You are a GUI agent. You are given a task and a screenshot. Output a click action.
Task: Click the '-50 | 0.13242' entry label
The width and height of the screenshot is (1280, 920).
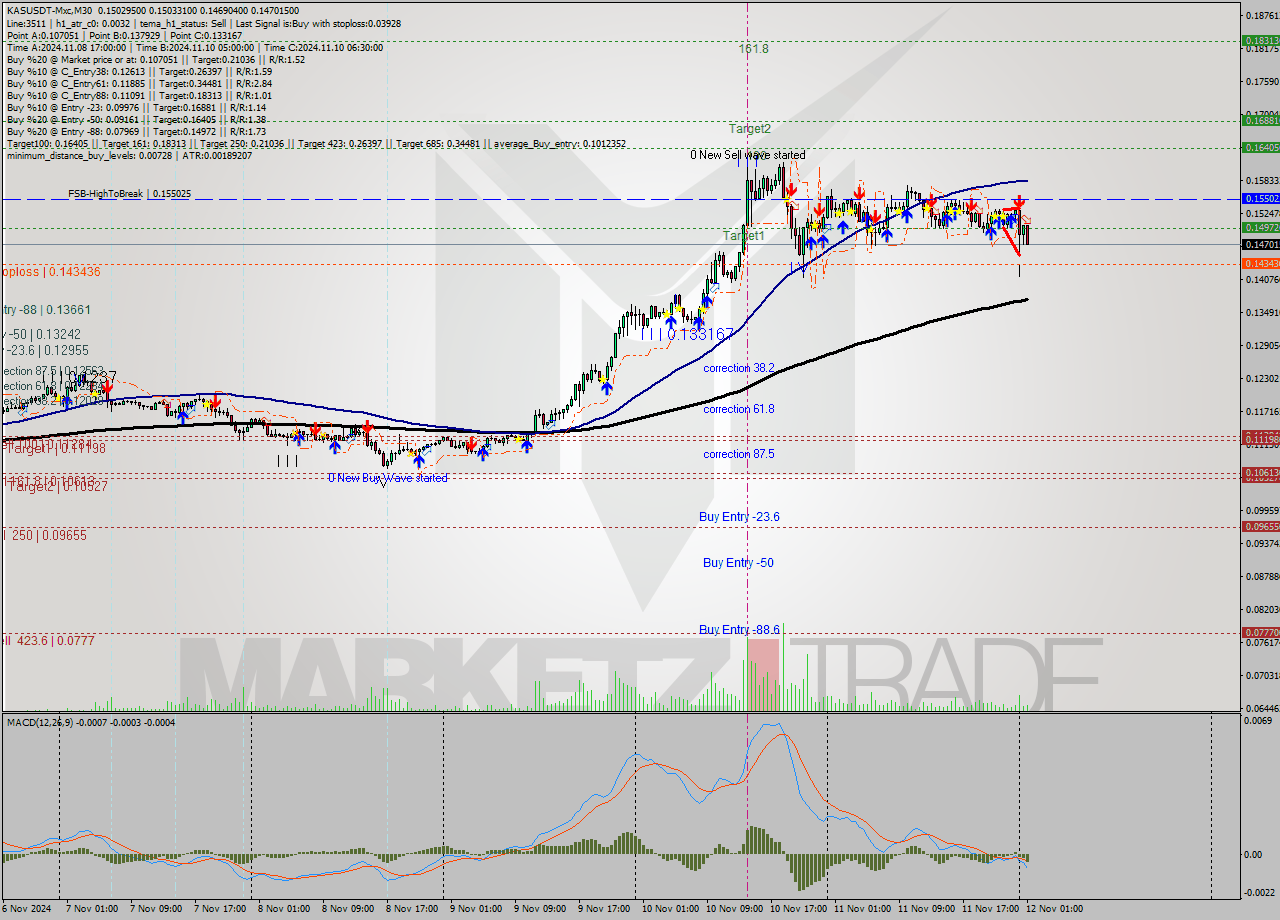coord(41,334)
